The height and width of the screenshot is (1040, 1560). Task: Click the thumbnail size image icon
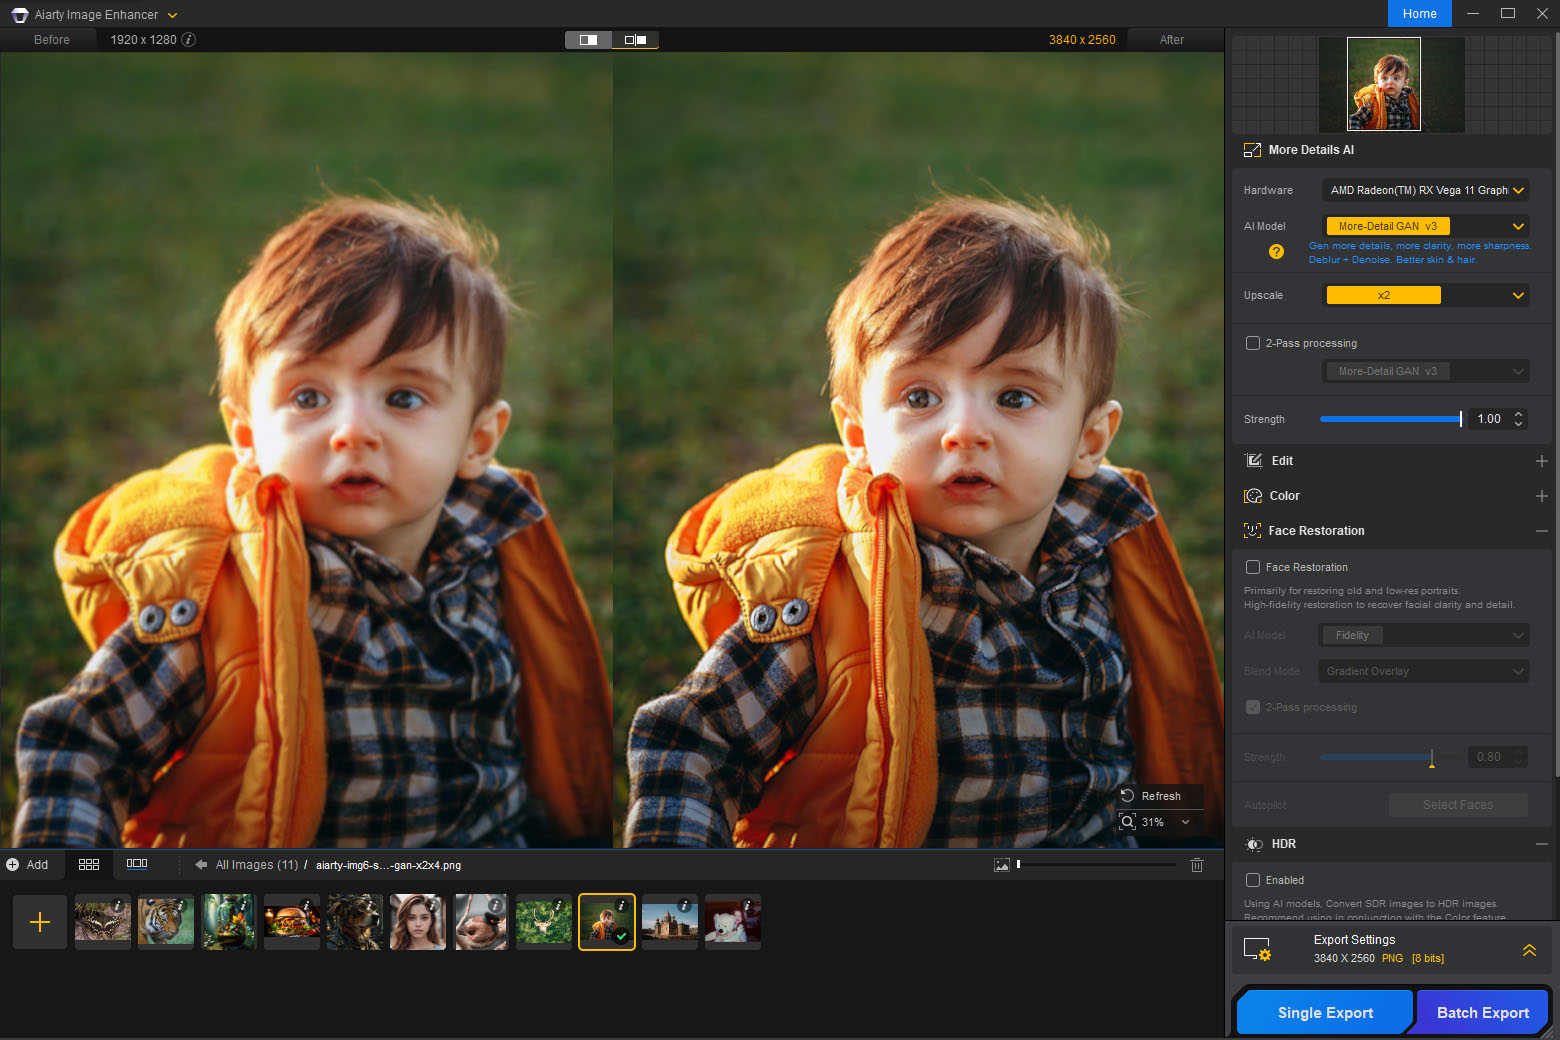[1001, 865]
